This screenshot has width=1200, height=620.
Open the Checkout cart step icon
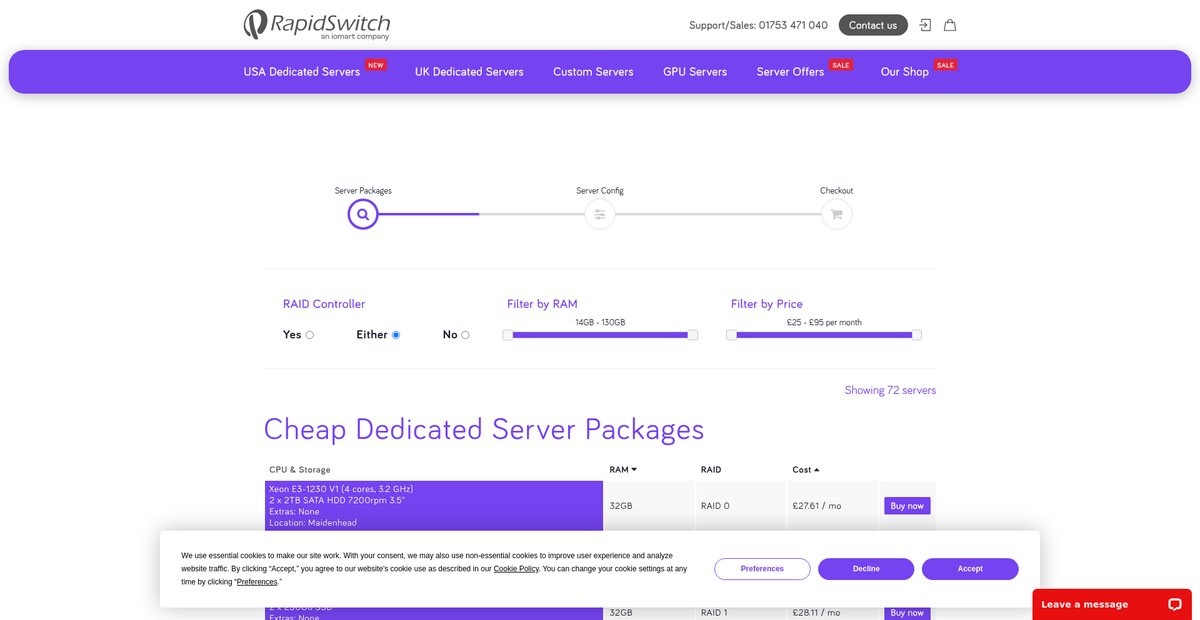tap(836, 214)
